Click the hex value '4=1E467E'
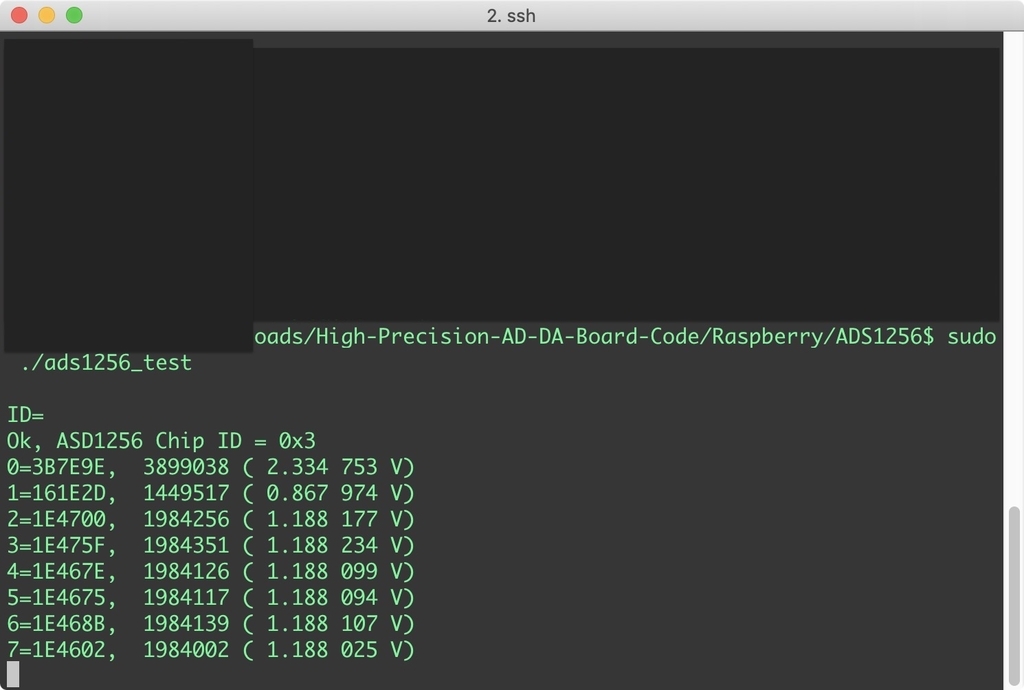The image size is (1024, 690). 56,571
